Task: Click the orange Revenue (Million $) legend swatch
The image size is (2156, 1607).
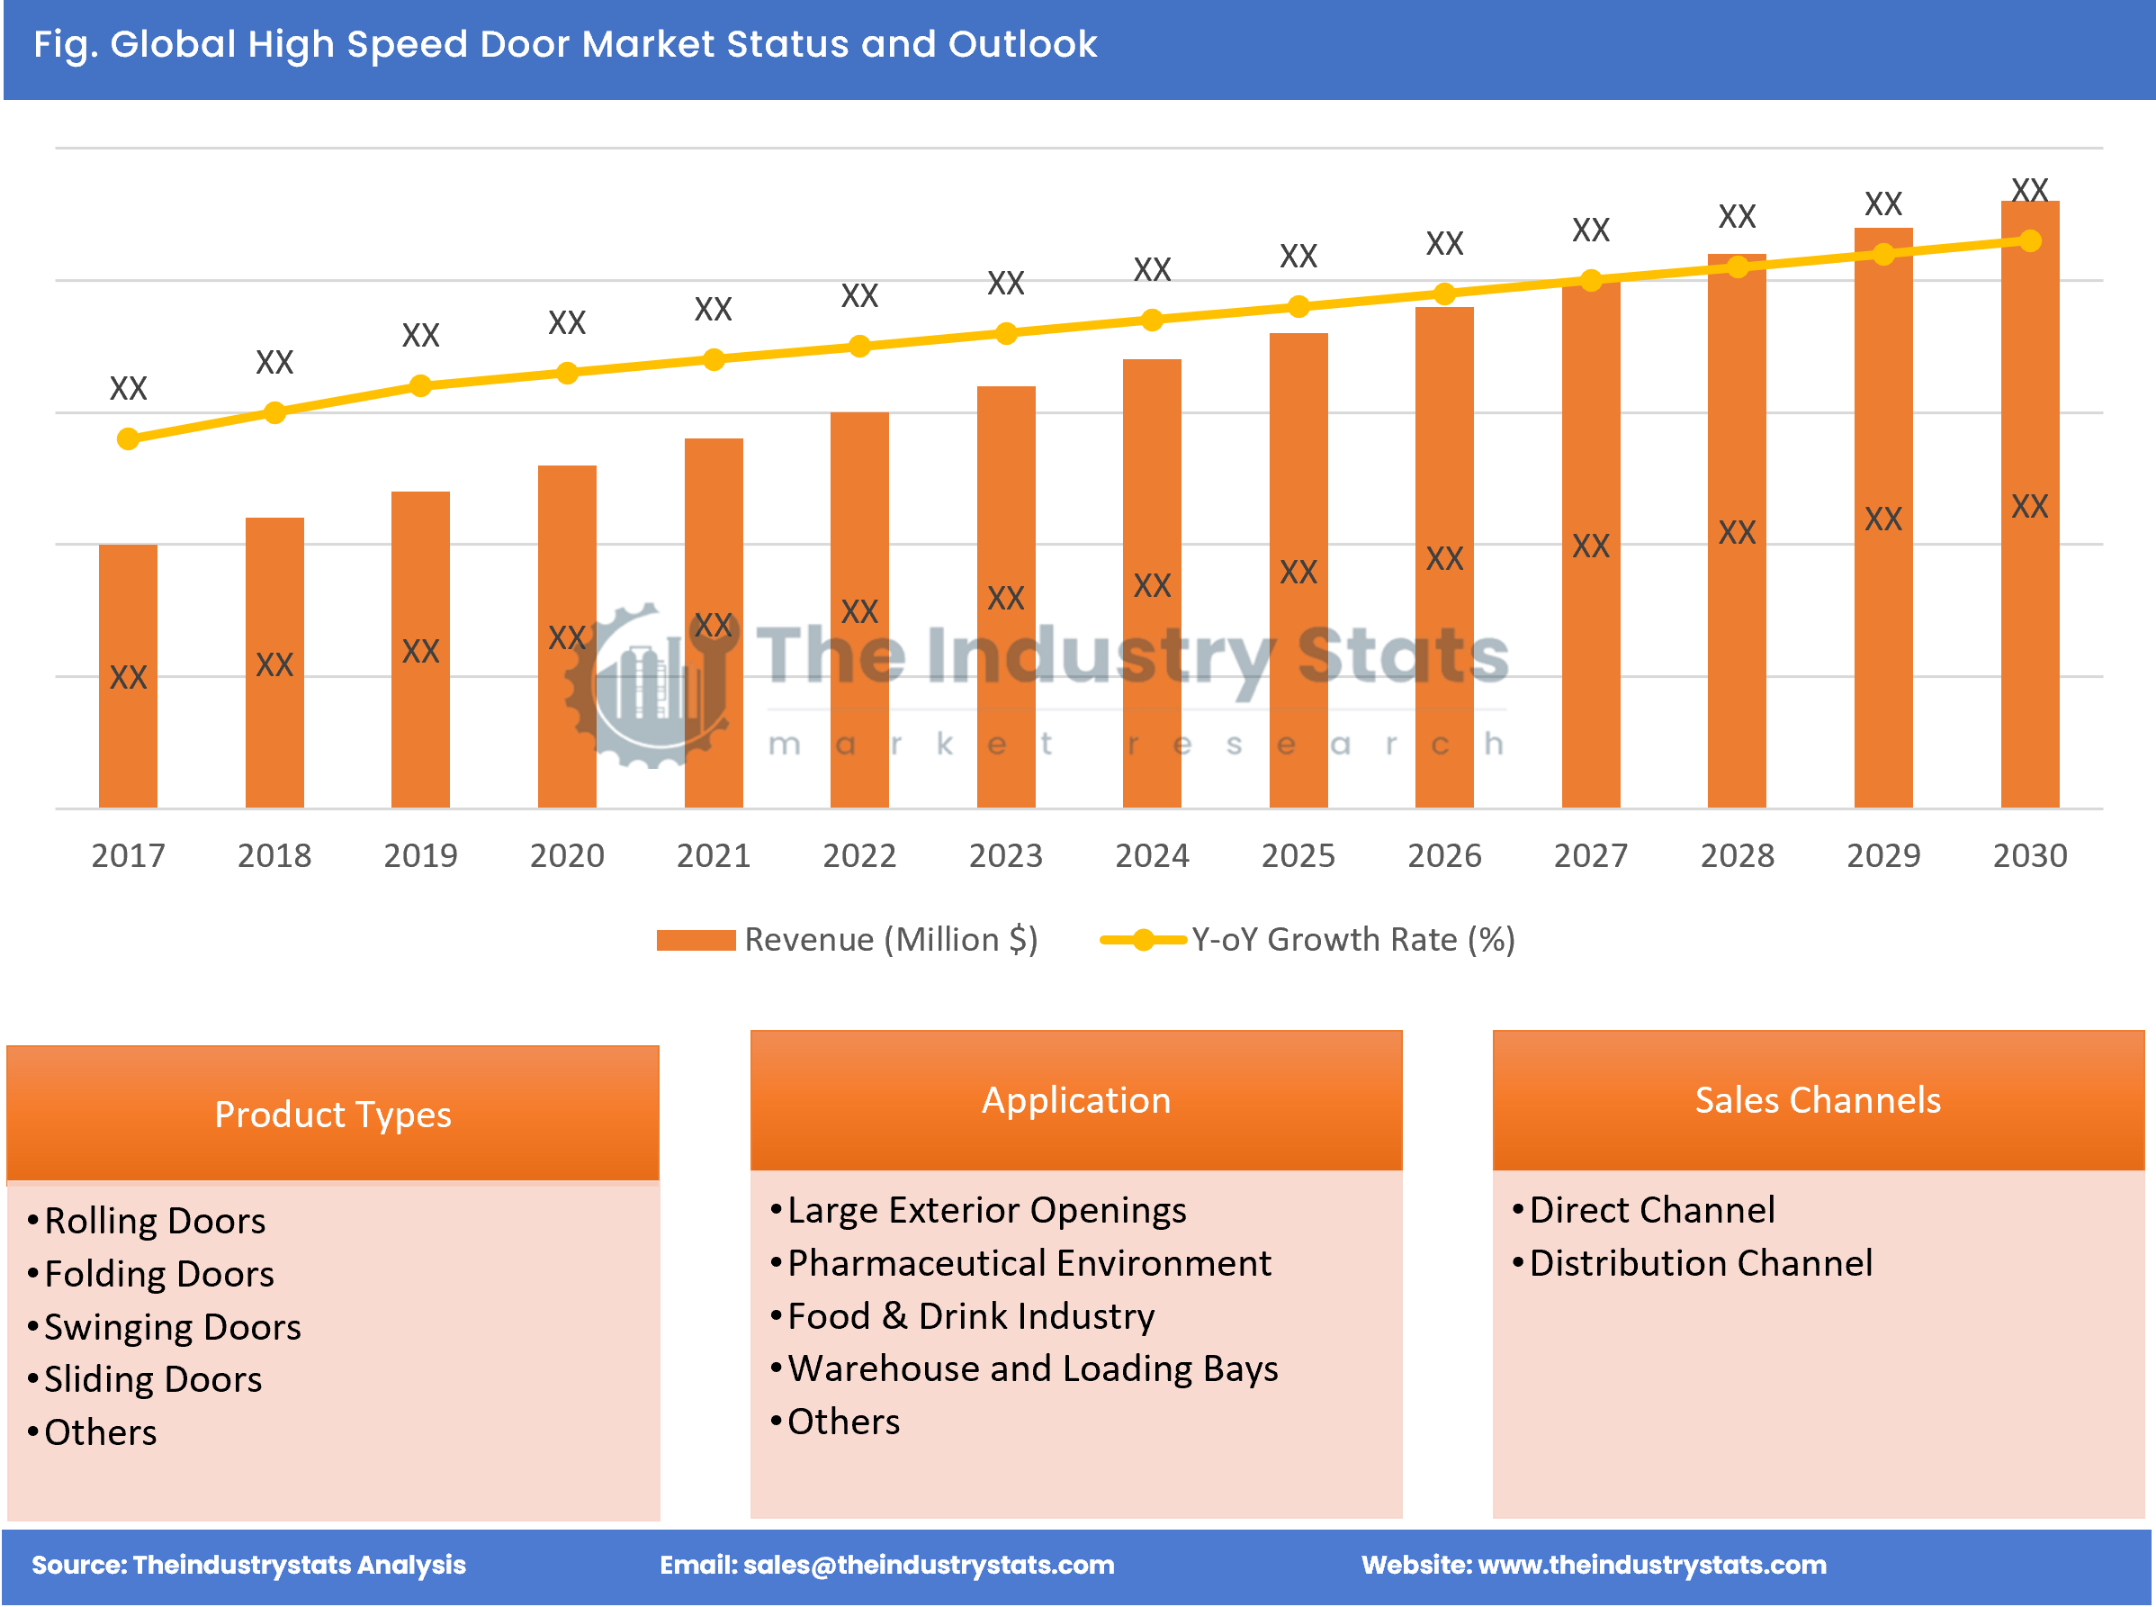Action: [x=695, y=940]
